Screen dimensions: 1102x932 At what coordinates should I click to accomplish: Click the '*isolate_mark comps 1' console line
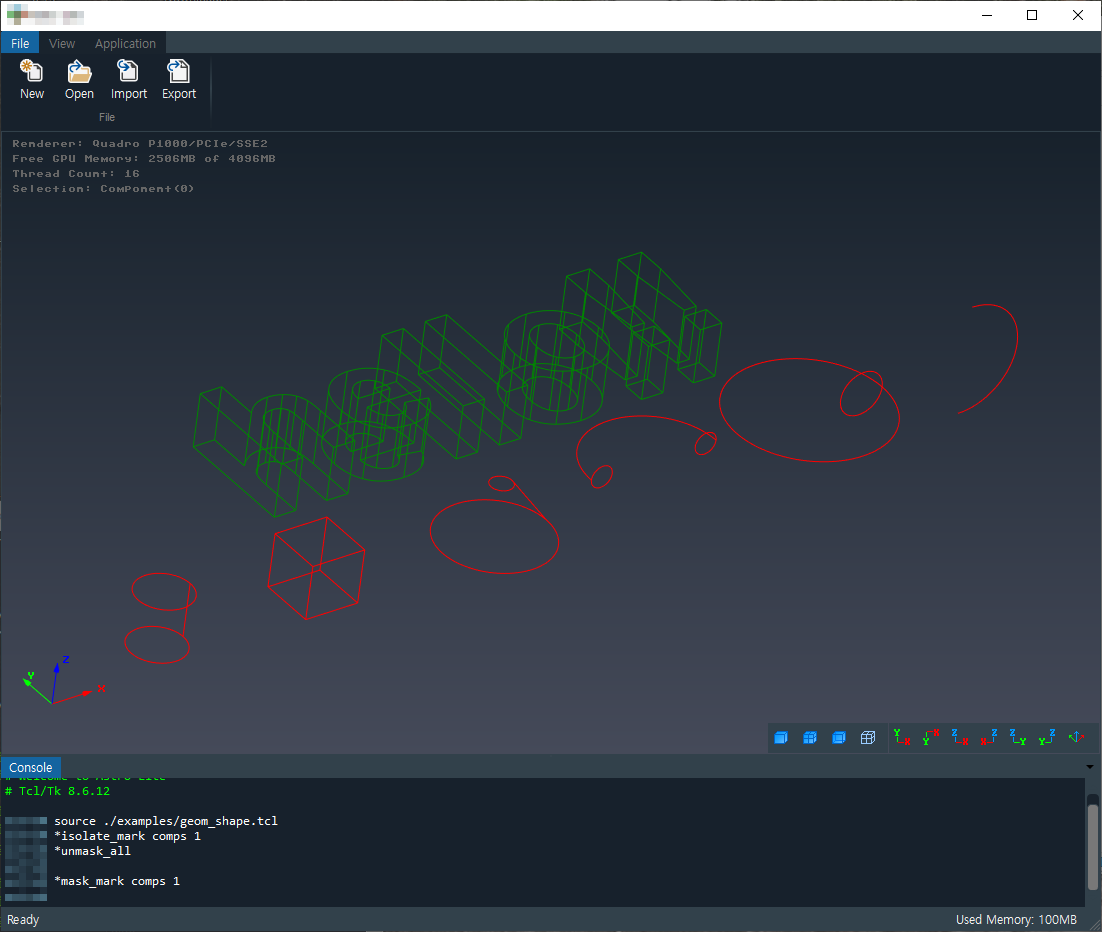(127, 836)
